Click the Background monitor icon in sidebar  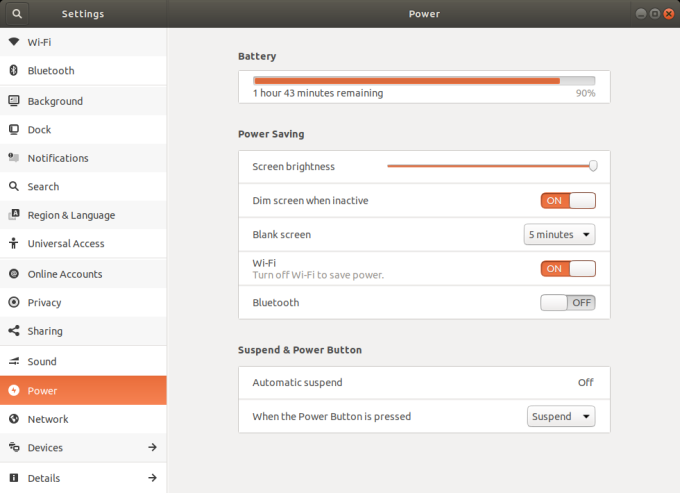pyautogui.click(x=14, y=101)
